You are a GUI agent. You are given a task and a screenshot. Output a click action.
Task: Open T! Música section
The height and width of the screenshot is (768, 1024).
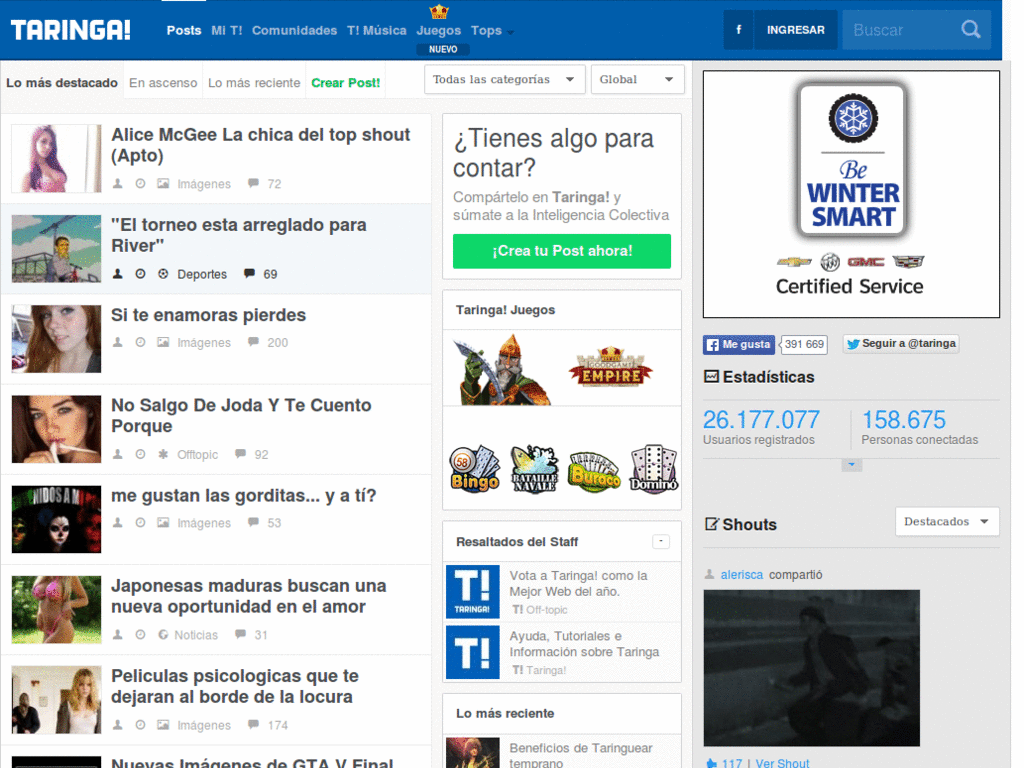pos(377,30)
